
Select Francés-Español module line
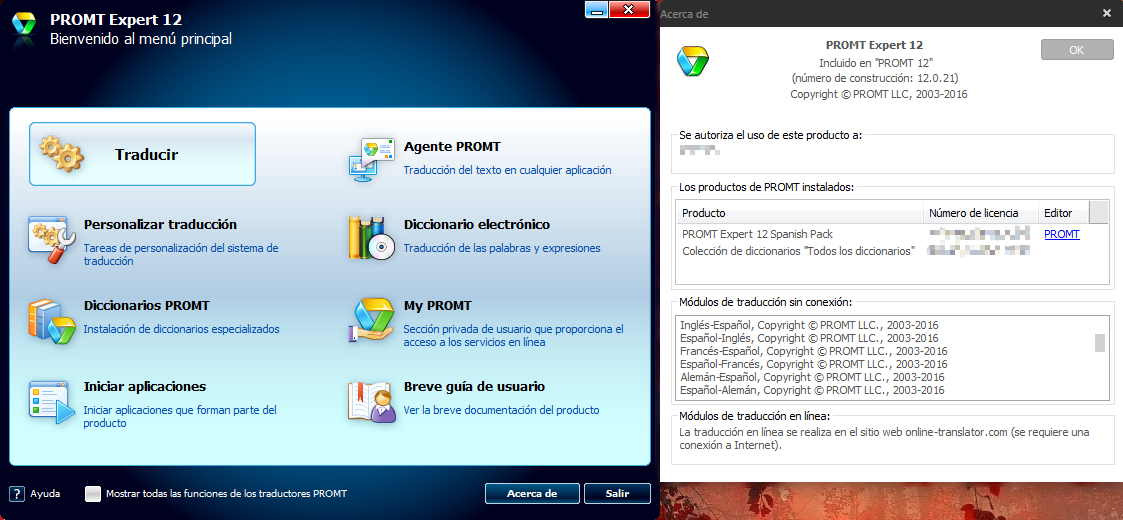click(814, 351)
